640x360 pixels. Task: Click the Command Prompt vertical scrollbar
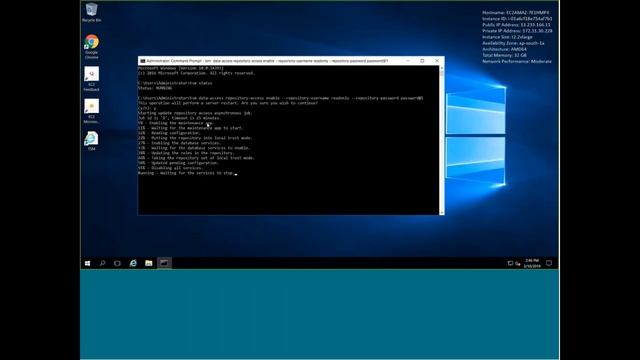tap(442, 140)
